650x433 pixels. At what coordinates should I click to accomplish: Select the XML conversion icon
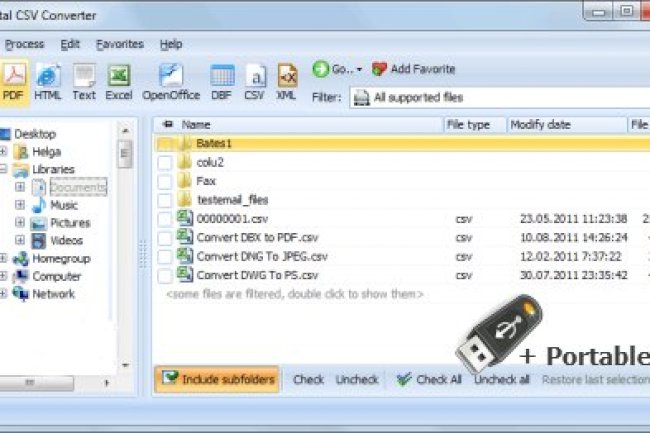[x=286, y=80]
